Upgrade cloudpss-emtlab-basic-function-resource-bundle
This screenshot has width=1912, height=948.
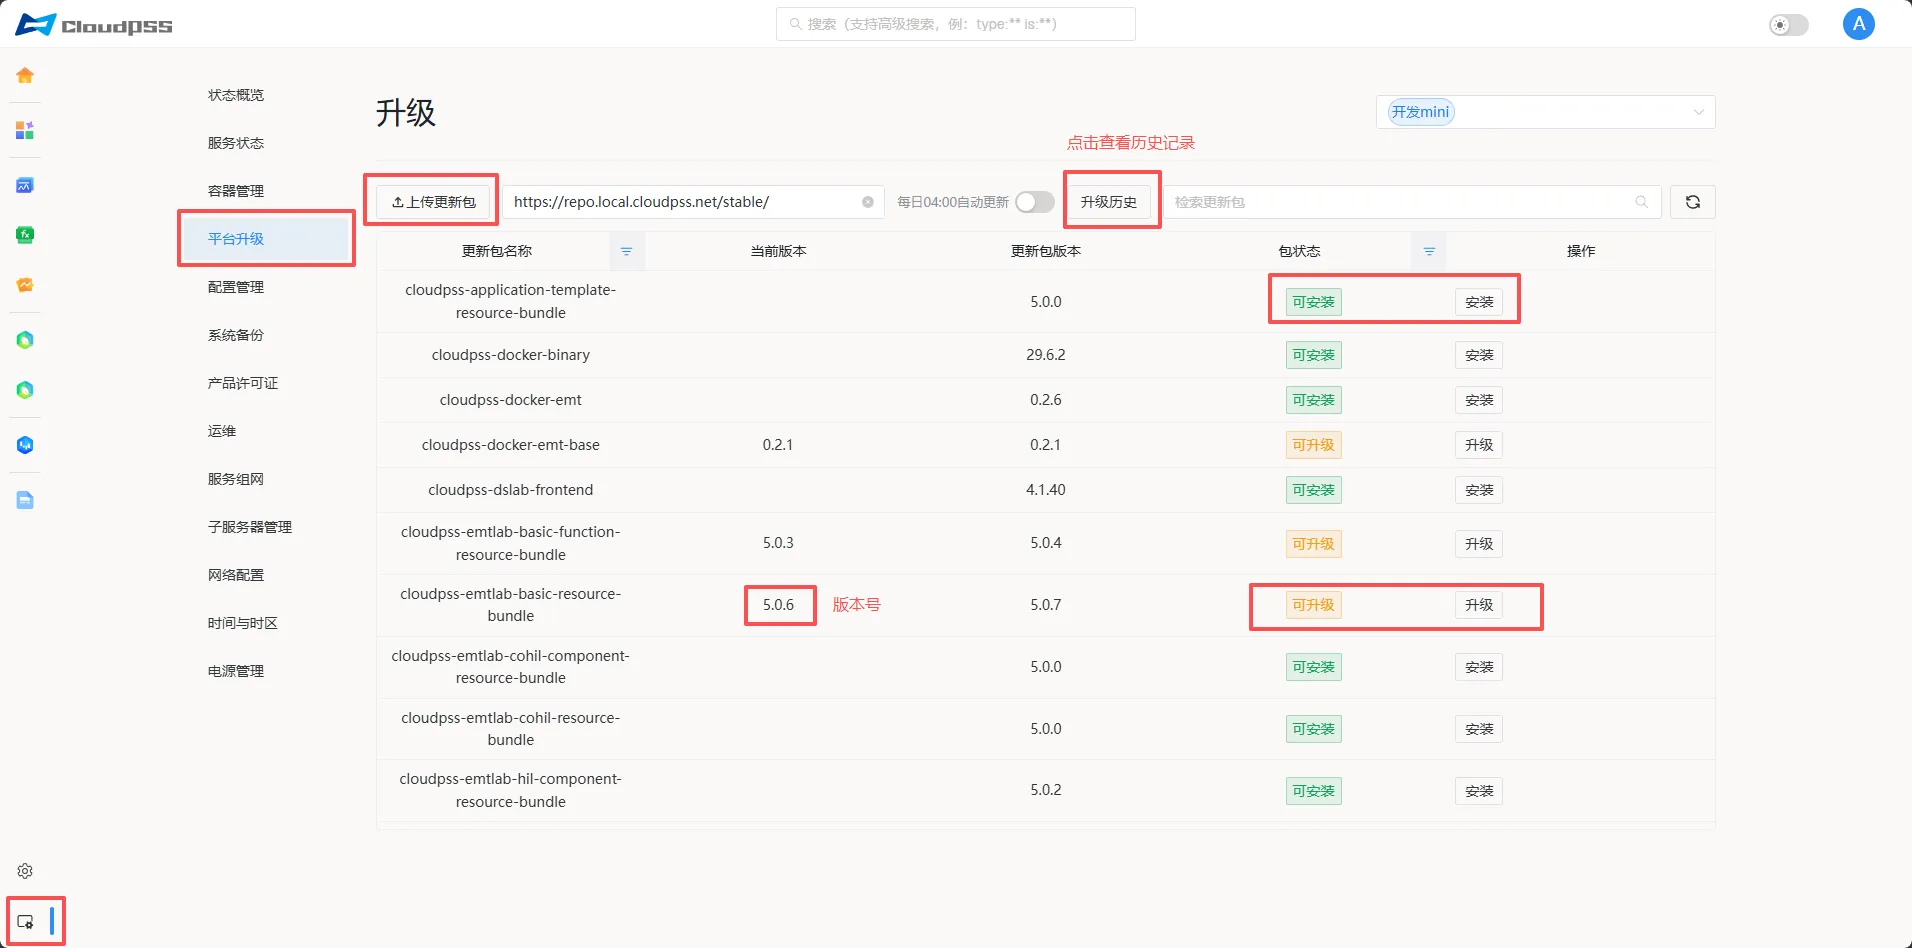(1479, 544)
